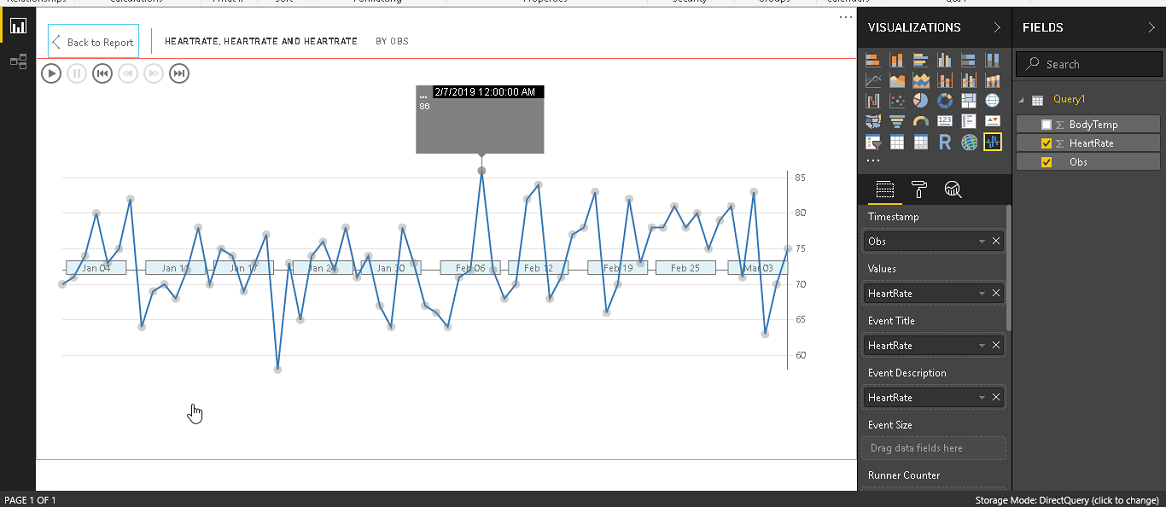The height and width of the screenshot is (507, 1166).
Task: Start playback with the play button
Action: point(51,73)
